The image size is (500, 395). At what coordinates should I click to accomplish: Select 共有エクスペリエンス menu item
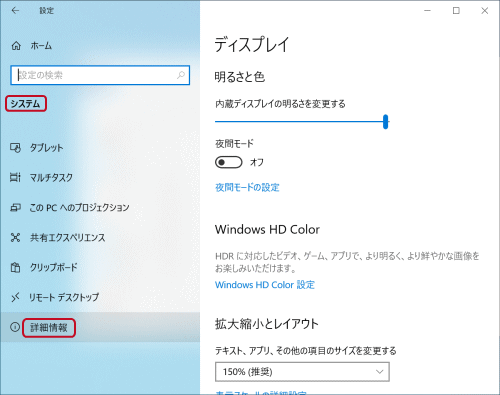pyautogui.click(x=68, y=237)
